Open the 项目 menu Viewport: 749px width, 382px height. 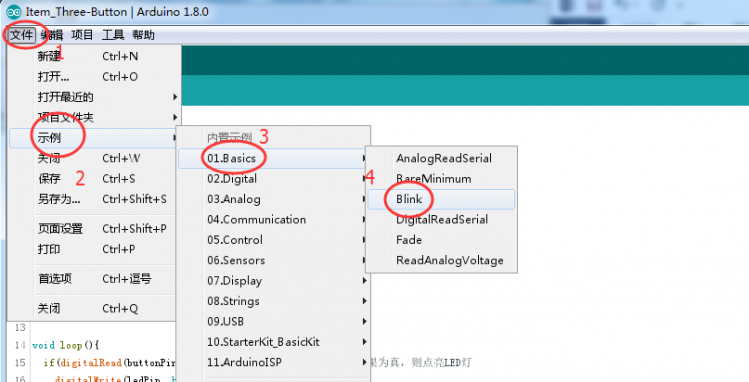click(x=82, y=35)
